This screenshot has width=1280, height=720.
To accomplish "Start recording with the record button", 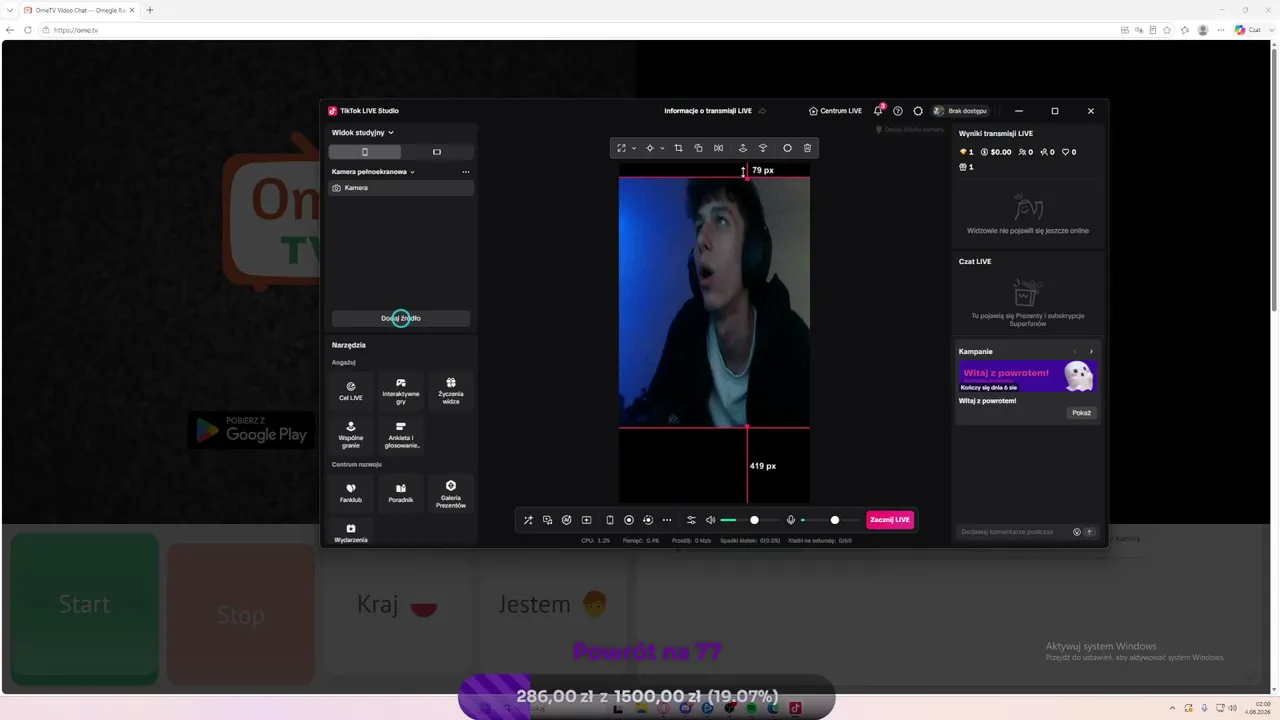I will [629, 520].
